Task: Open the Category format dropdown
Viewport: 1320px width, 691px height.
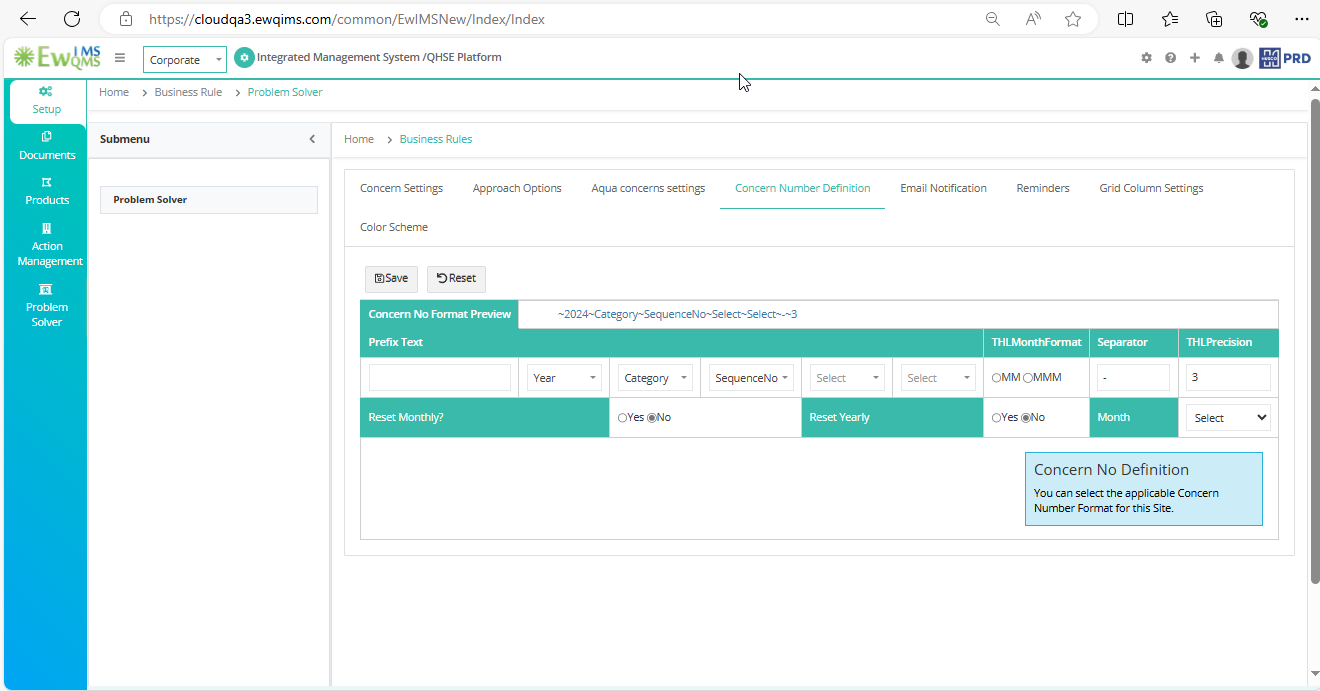Action: (x=655, y=378)
